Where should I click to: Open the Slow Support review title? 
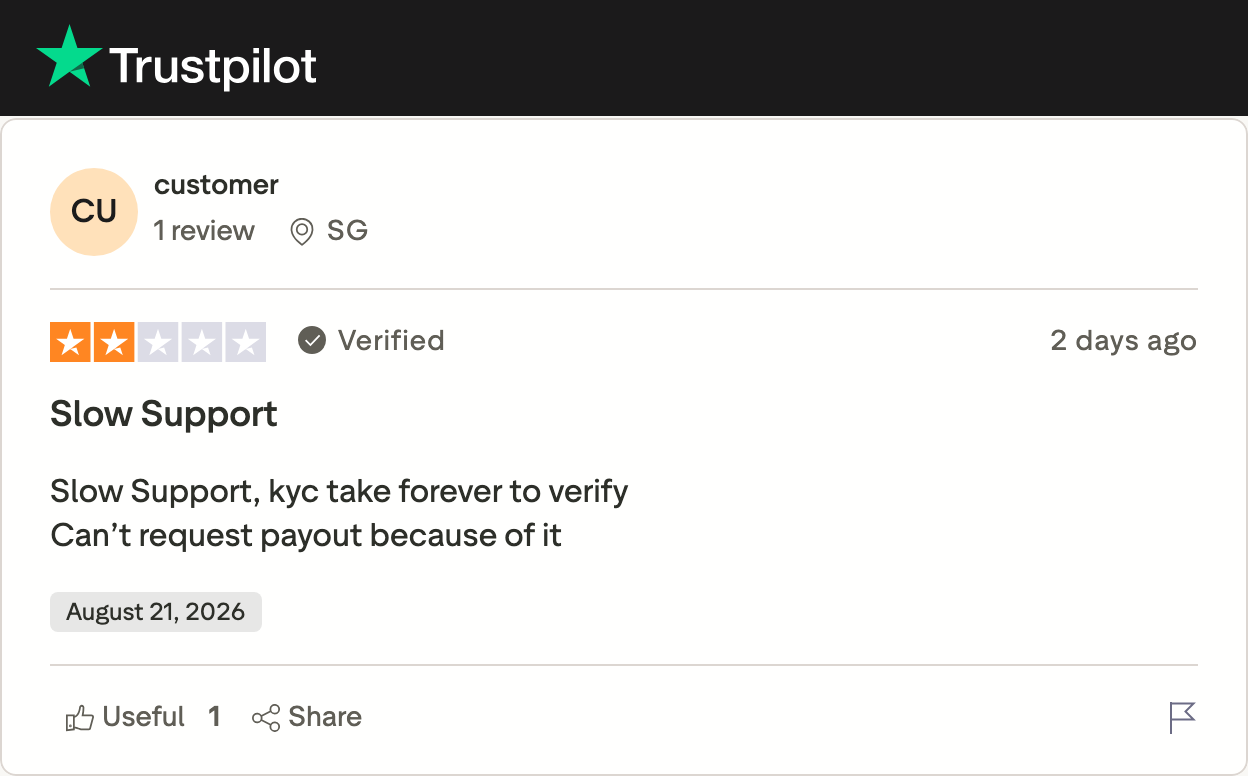coord(164,414)
